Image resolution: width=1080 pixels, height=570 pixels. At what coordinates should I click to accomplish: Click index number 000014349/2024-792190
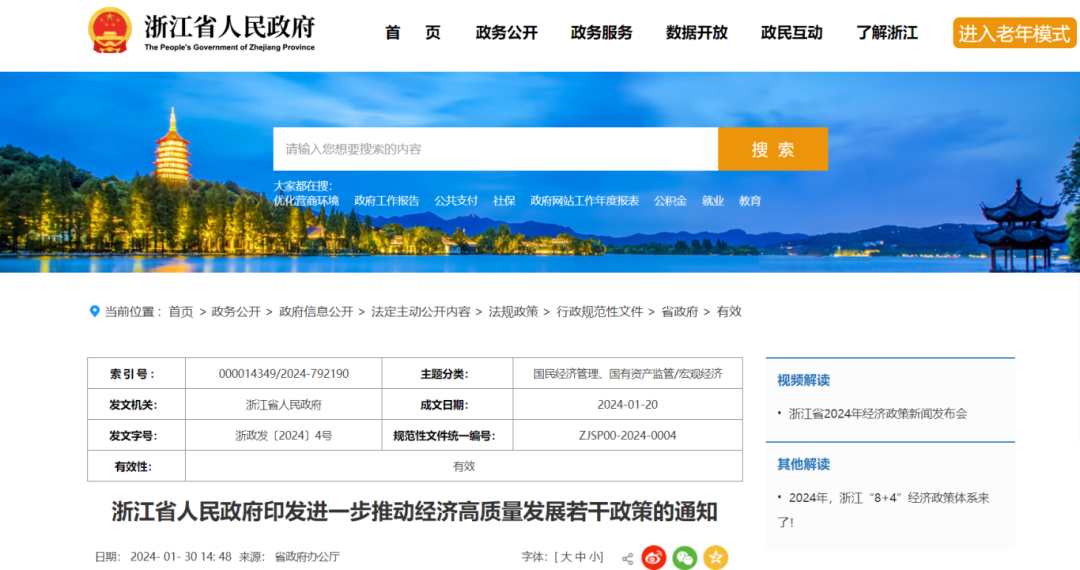pyautogui.click(x=284, y=373)
